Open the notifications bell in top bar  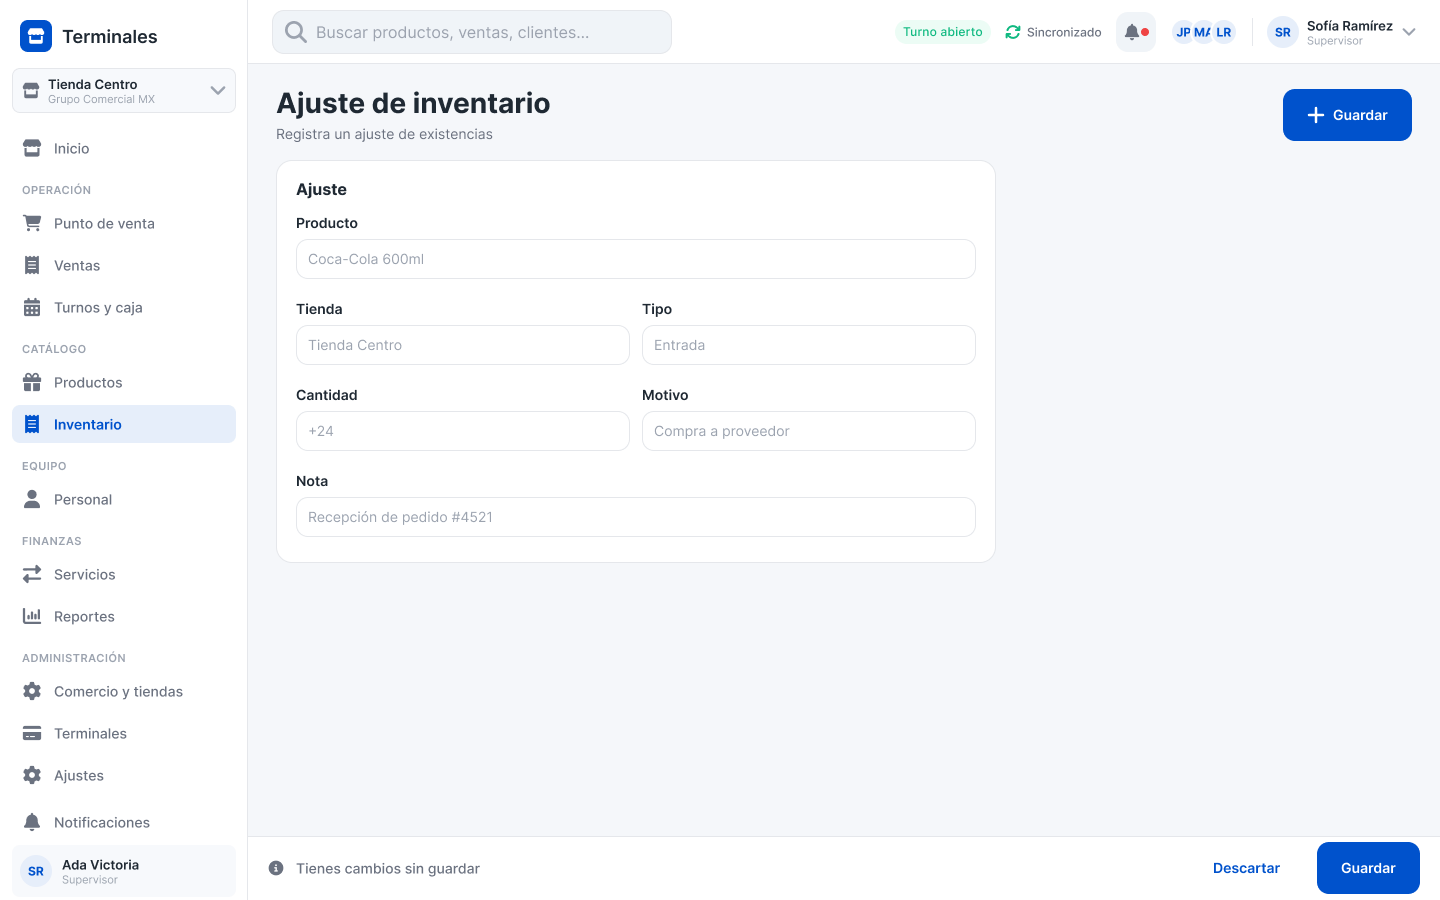(x=1136, y=32)
